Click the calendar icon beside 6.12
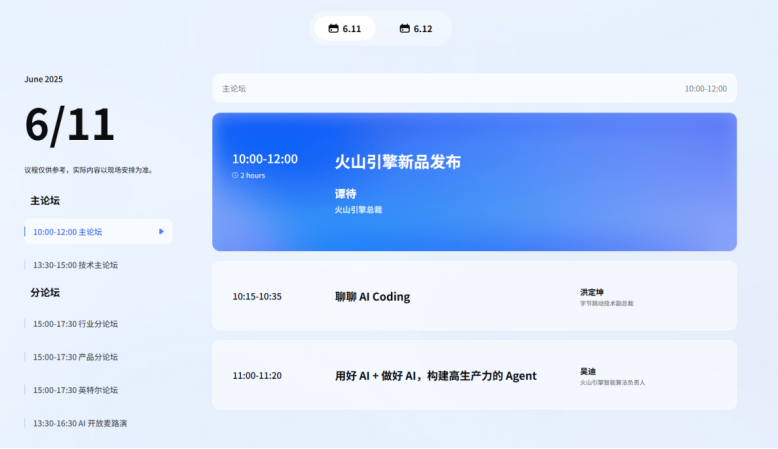 (405, 29)
